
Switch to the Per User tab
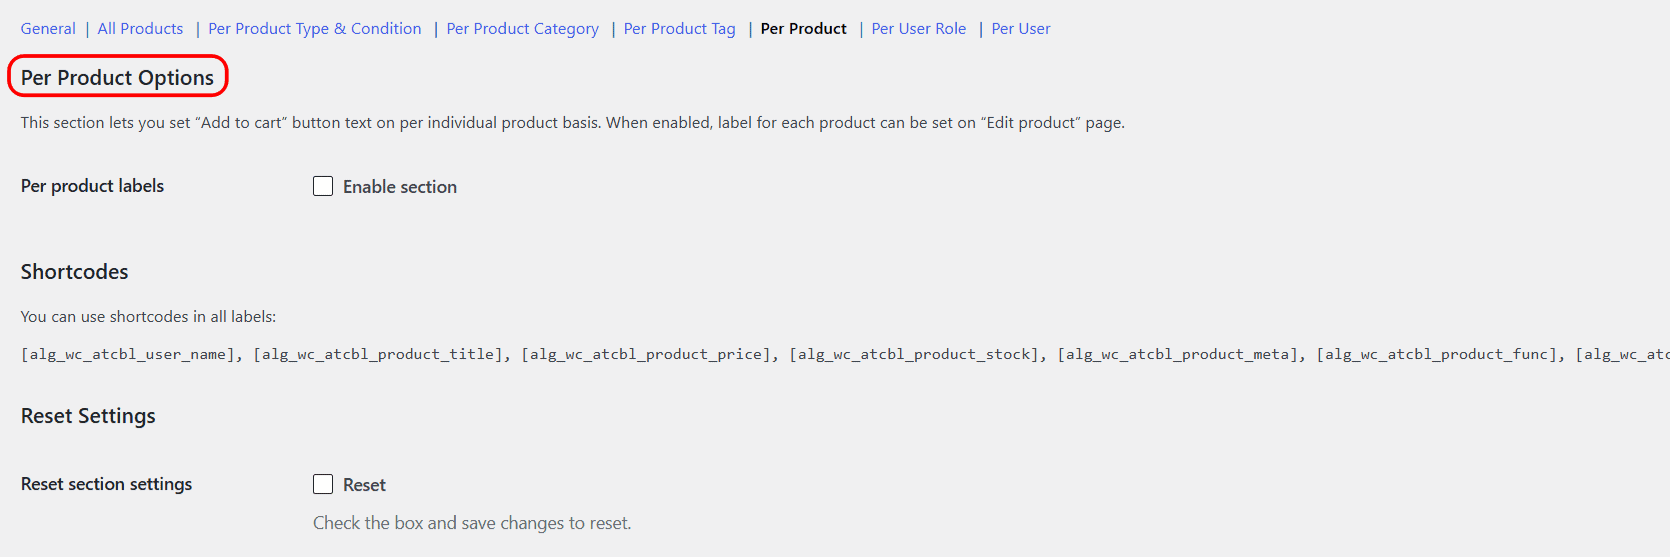point(1021,29)
